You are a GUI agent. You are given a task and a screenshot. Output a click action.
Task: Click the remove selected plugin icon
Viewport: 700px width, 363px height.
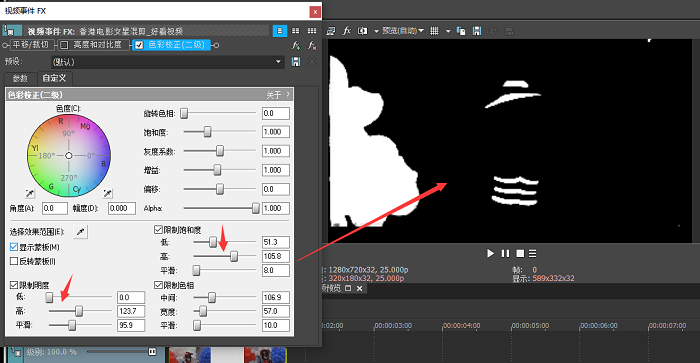click(312, 45)
